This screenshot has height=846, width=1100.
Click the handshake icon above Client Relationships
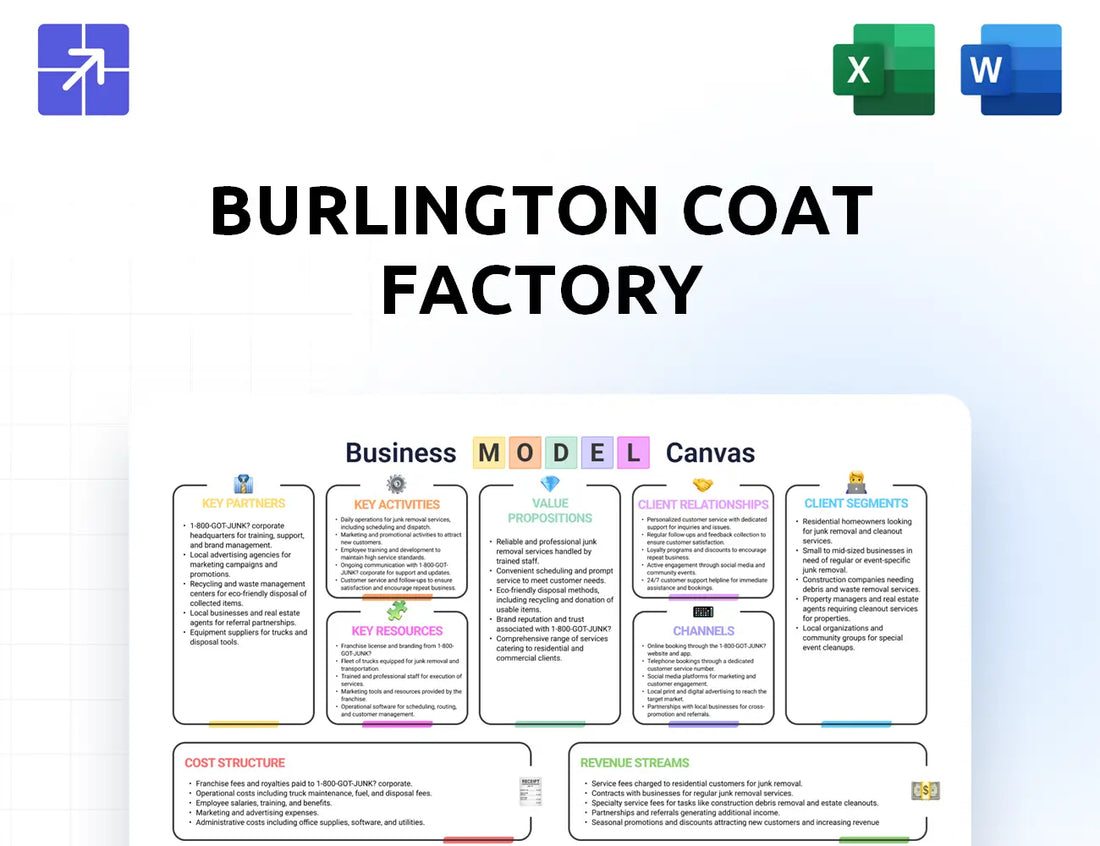703,485
